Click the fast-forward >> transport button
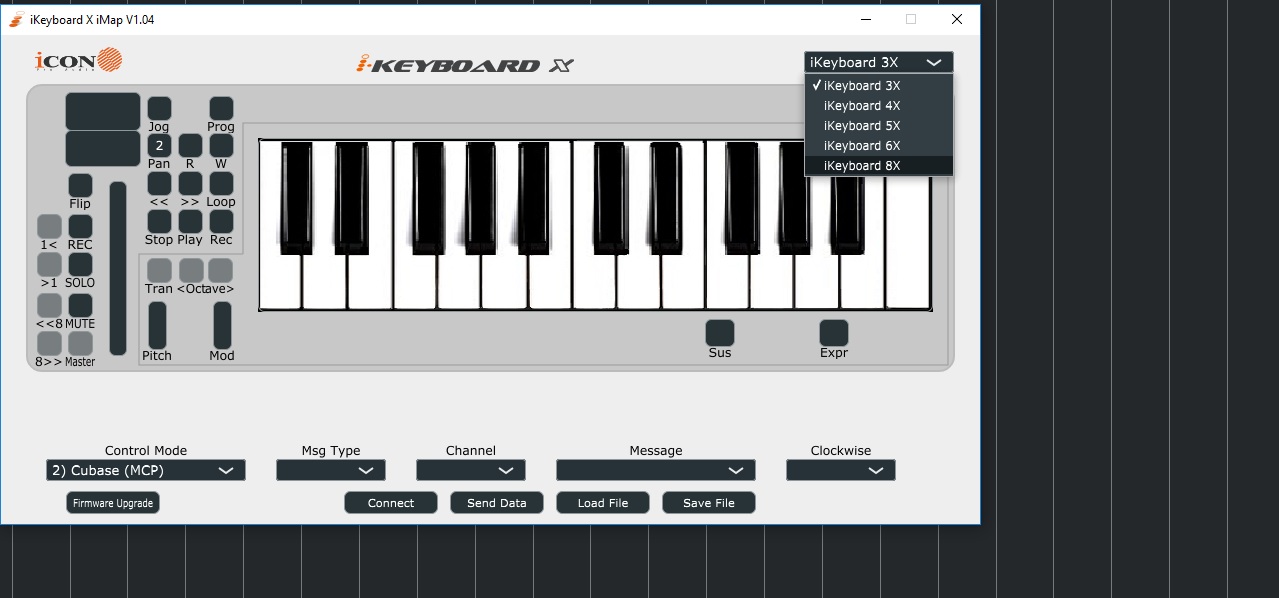The image size is (1279, 598). pos(190,183)
